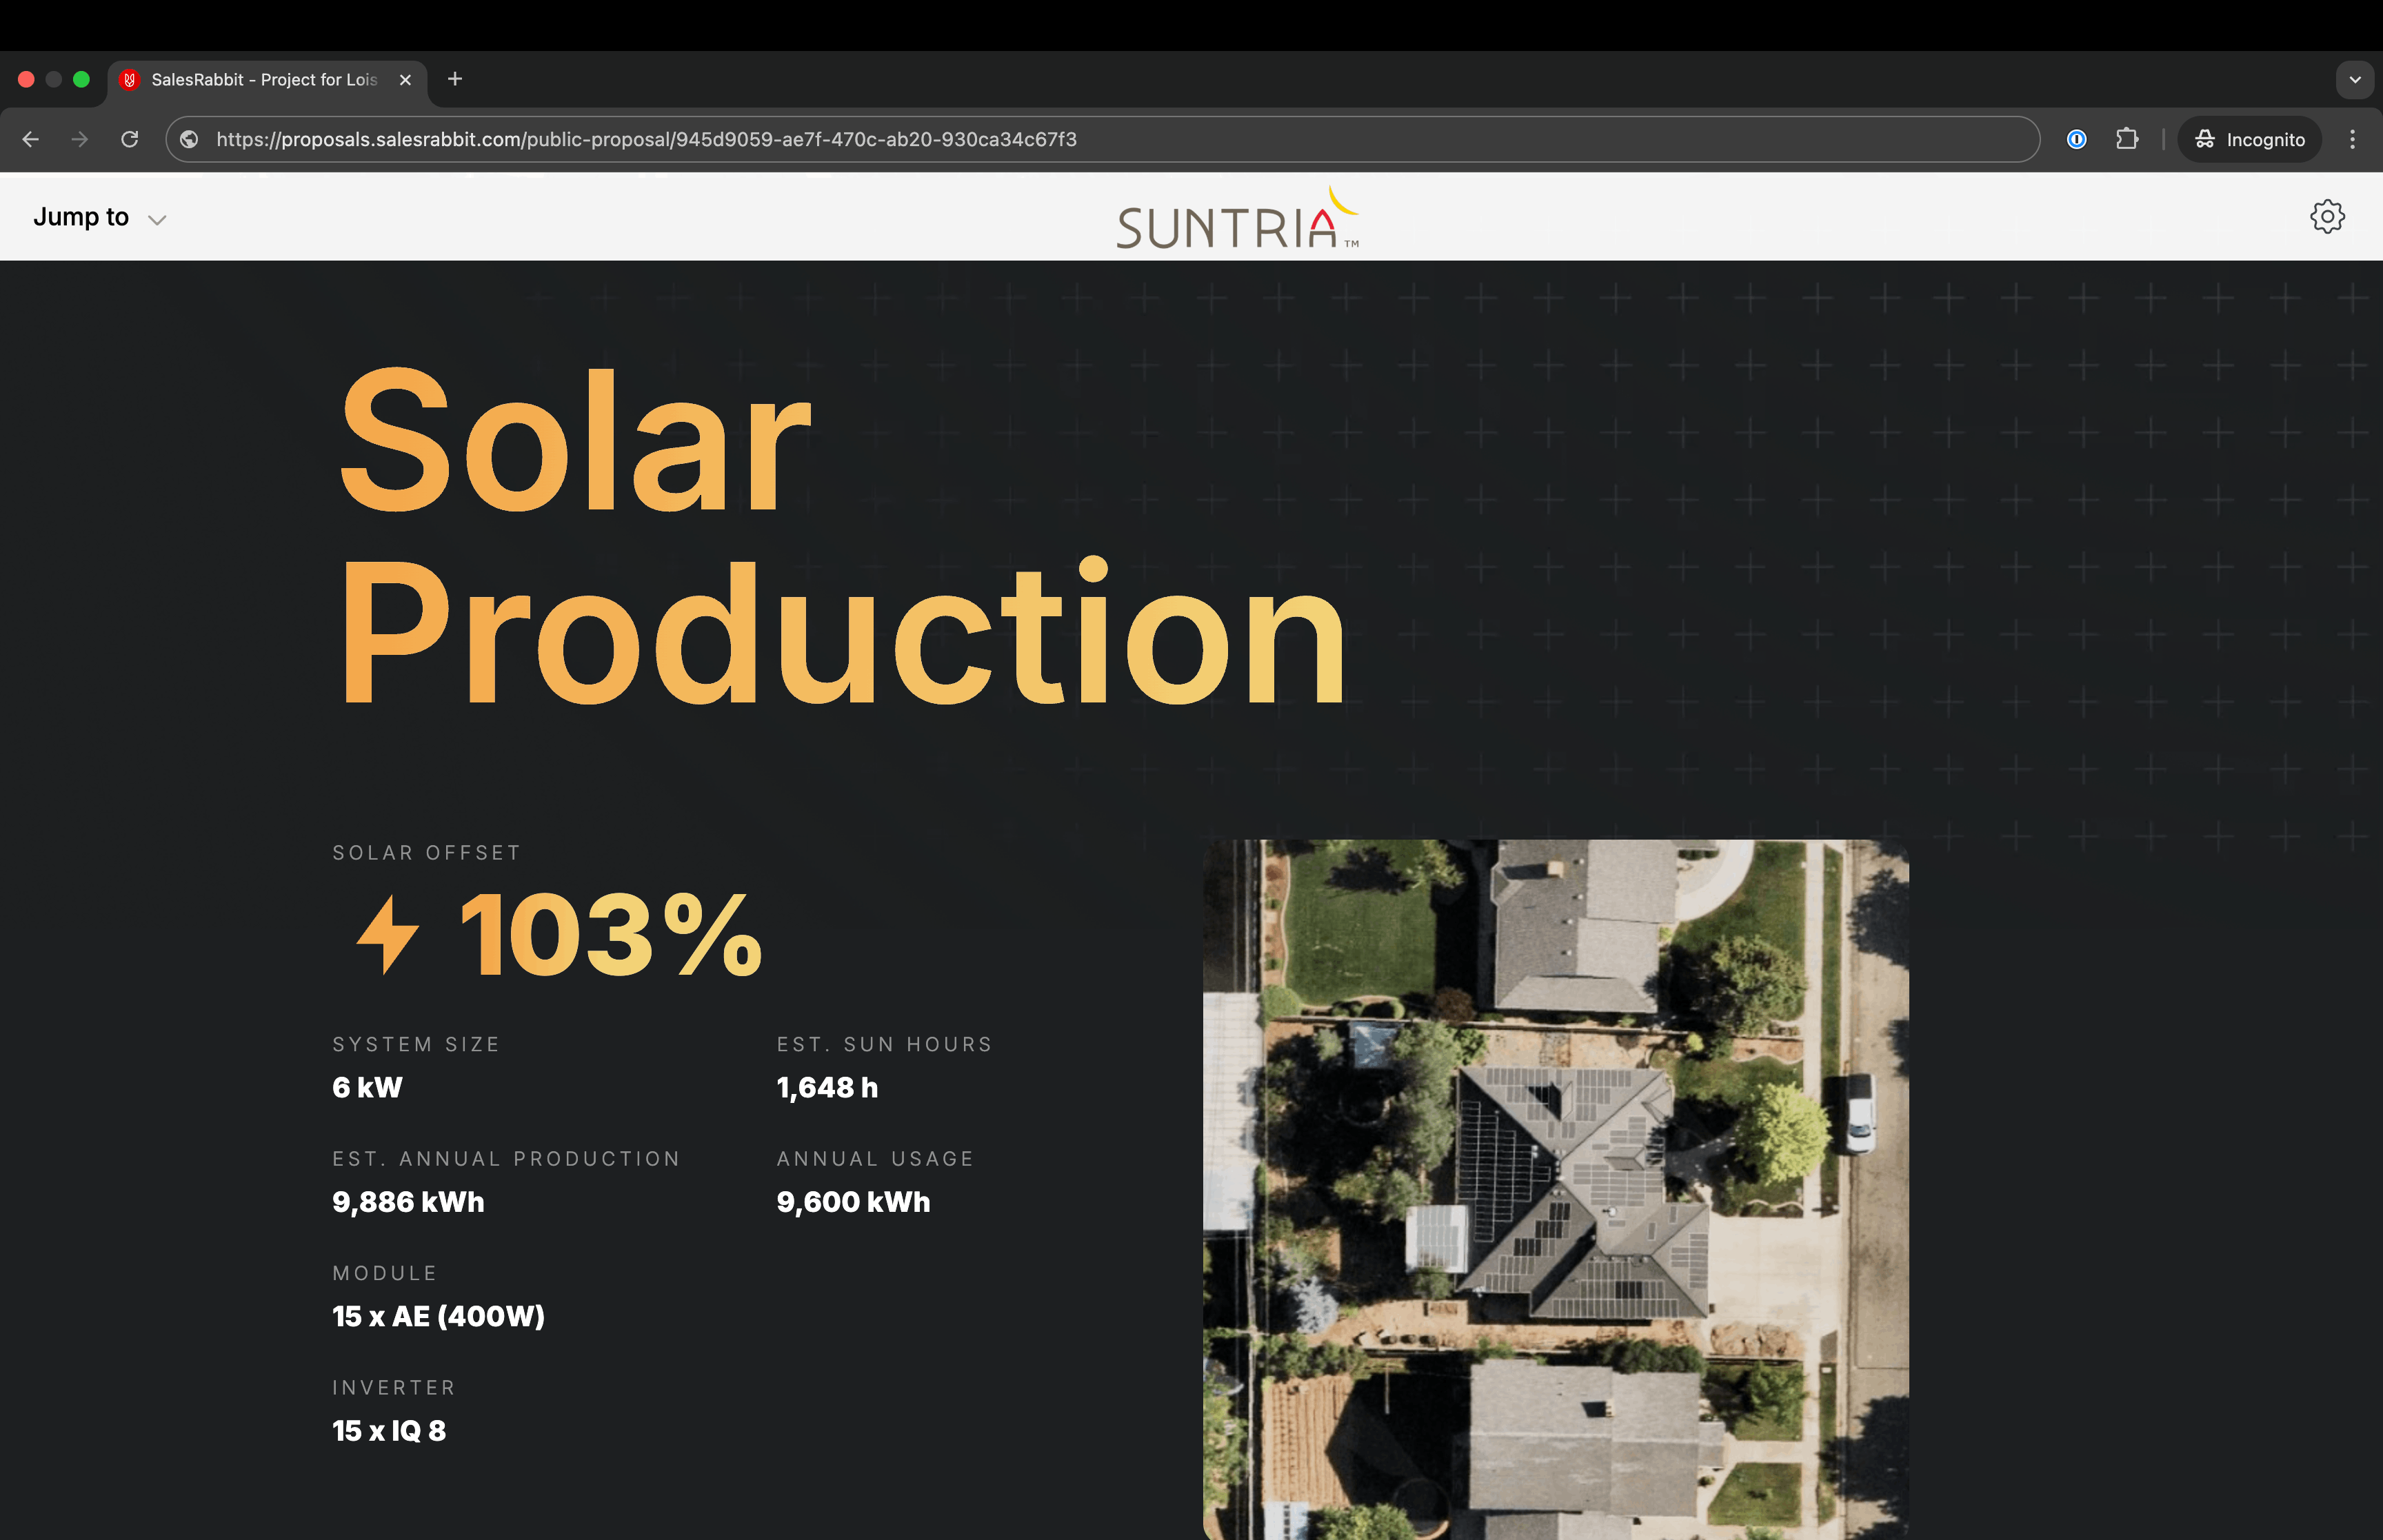
Task: Click the 1Password extension icon
Action: 2076,139
